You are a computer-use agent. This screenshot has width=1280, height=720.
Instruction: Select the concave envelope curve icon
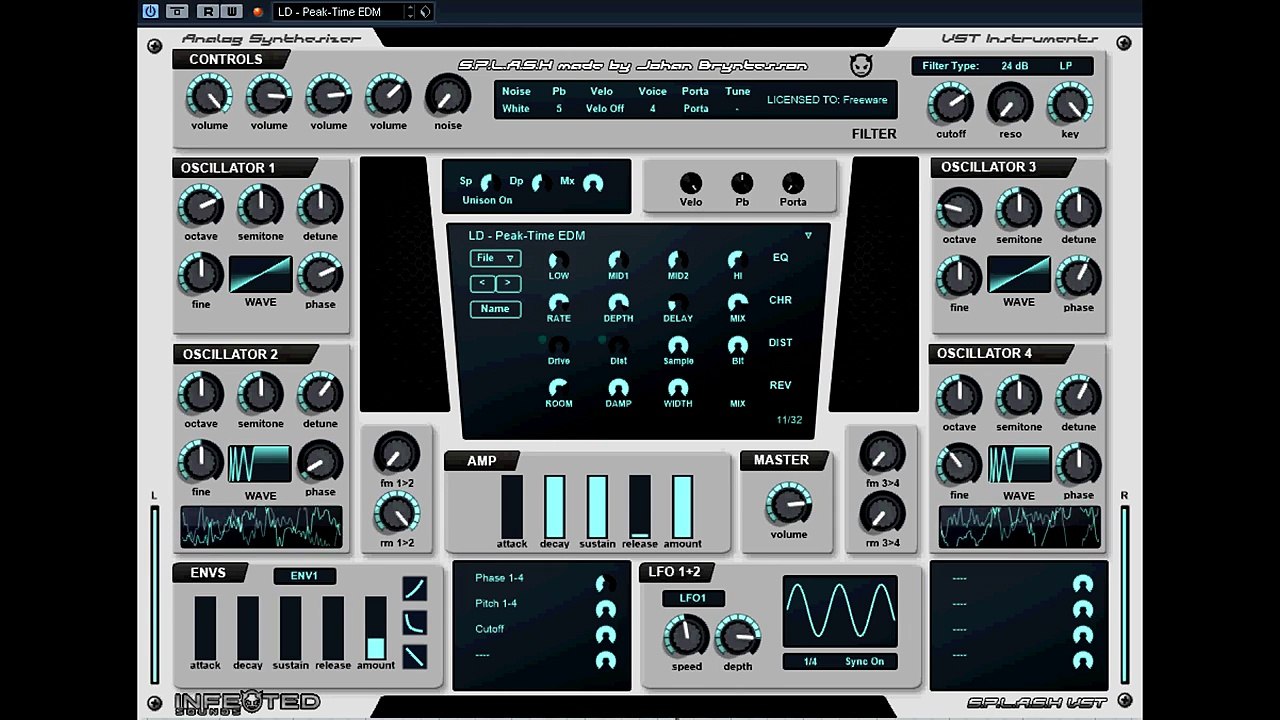pyautogui.click(x=414, y=622)
